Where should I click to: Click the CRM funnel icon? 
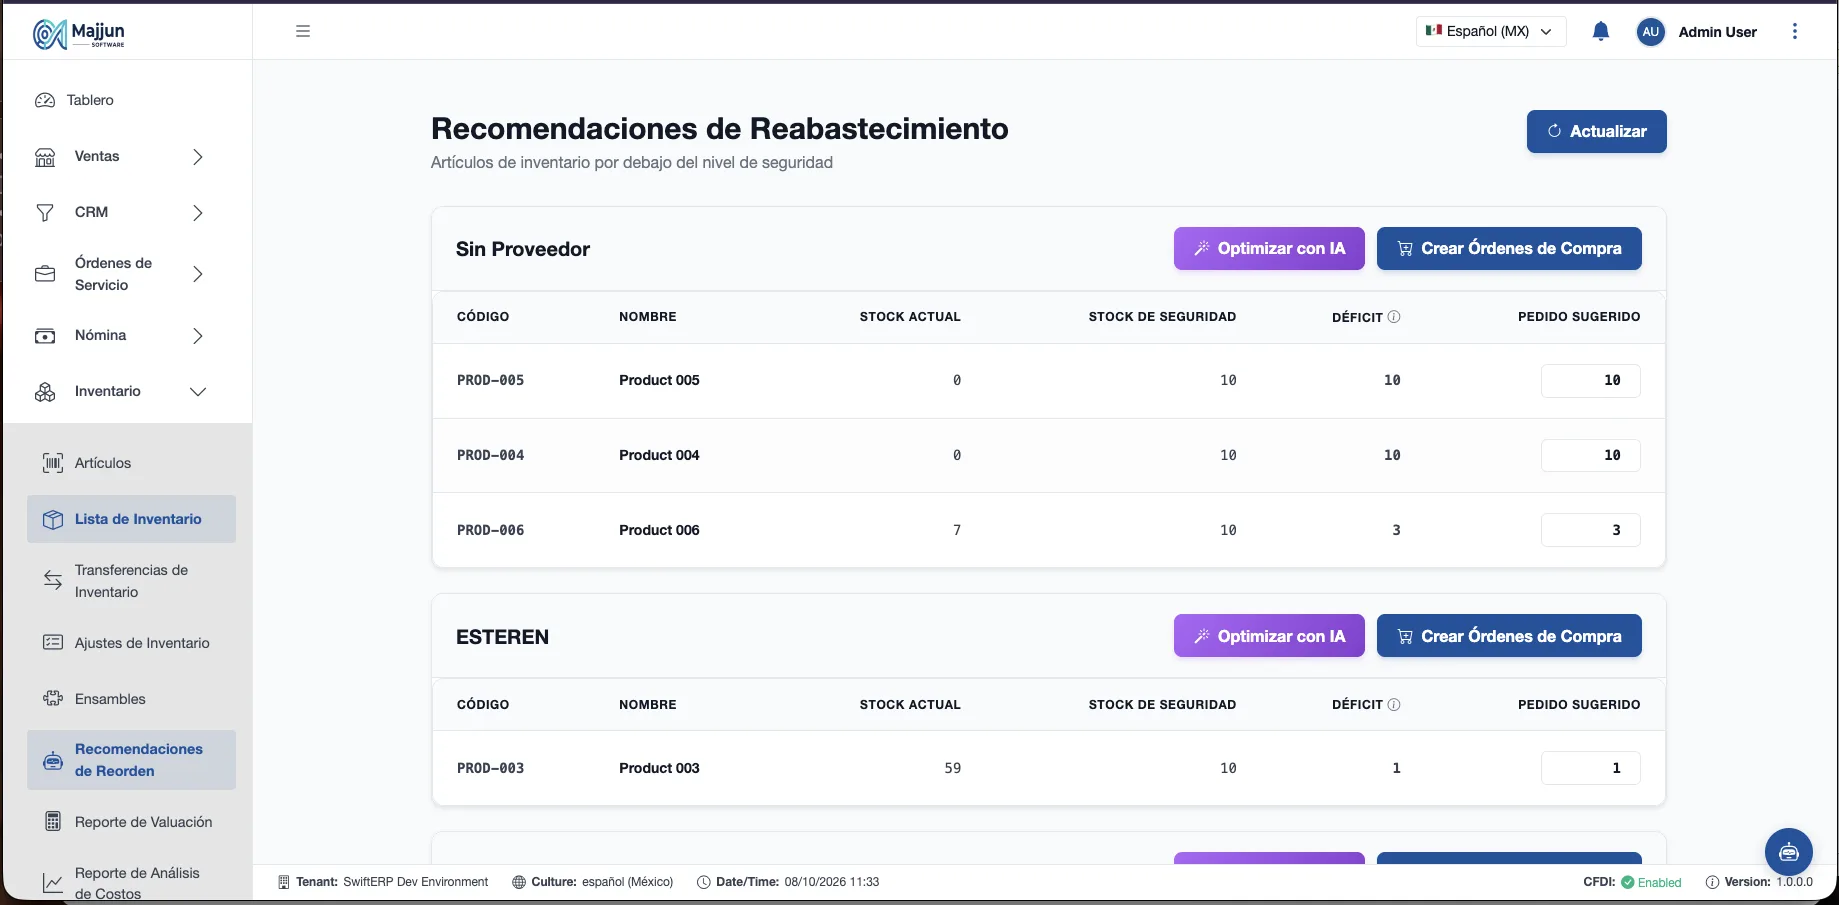click(x=45, y=213)
